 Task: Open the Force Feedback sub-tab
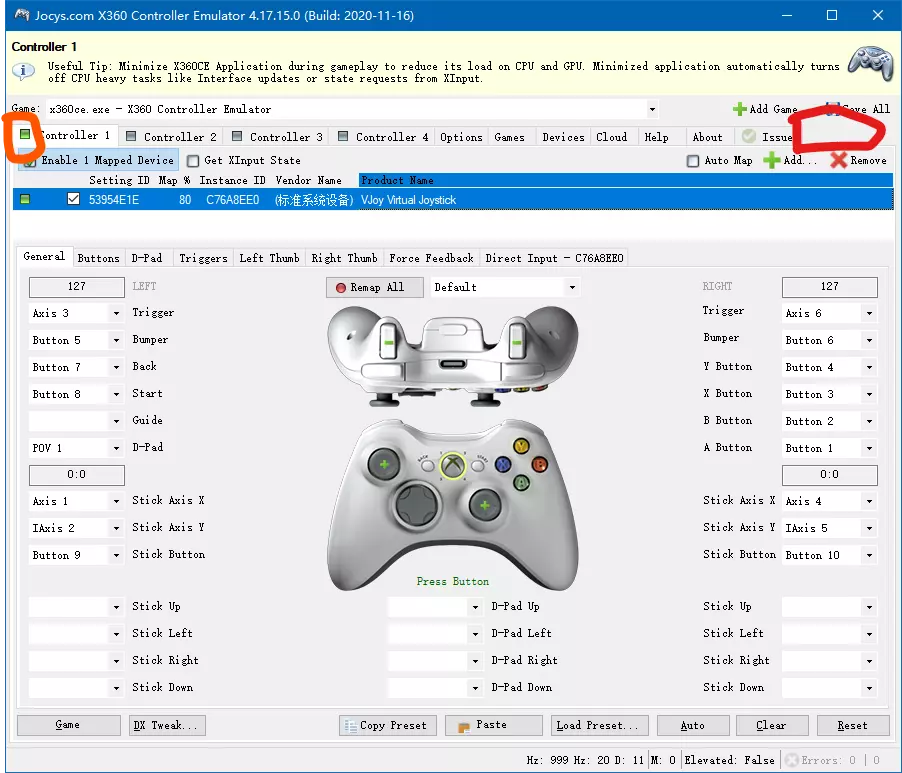(431, 258)
